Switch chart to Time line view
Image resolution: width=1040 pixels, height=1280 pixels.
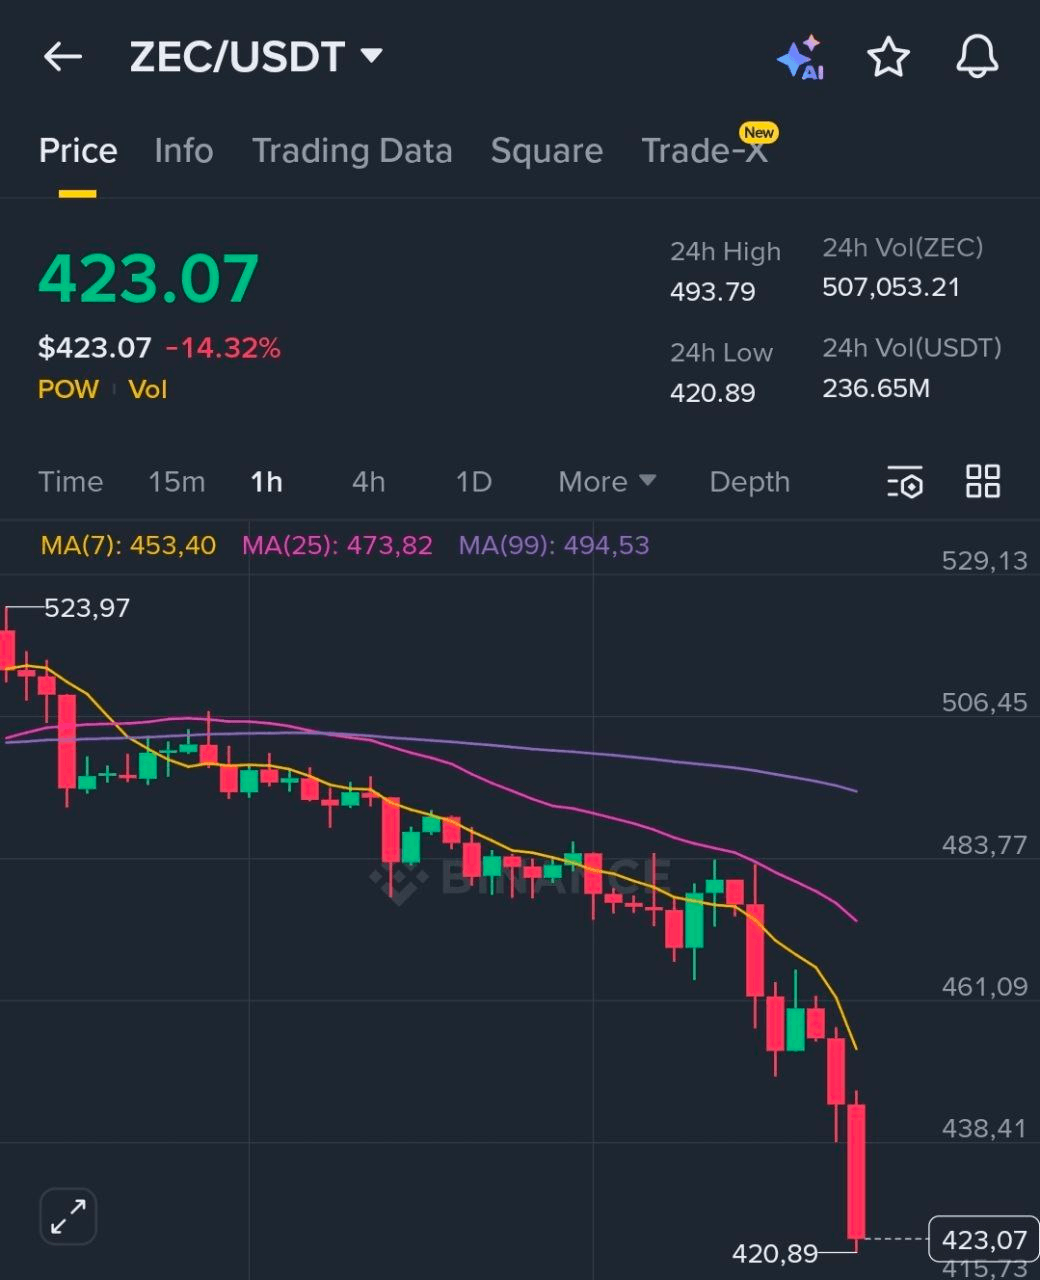click(x=71, y=482)
